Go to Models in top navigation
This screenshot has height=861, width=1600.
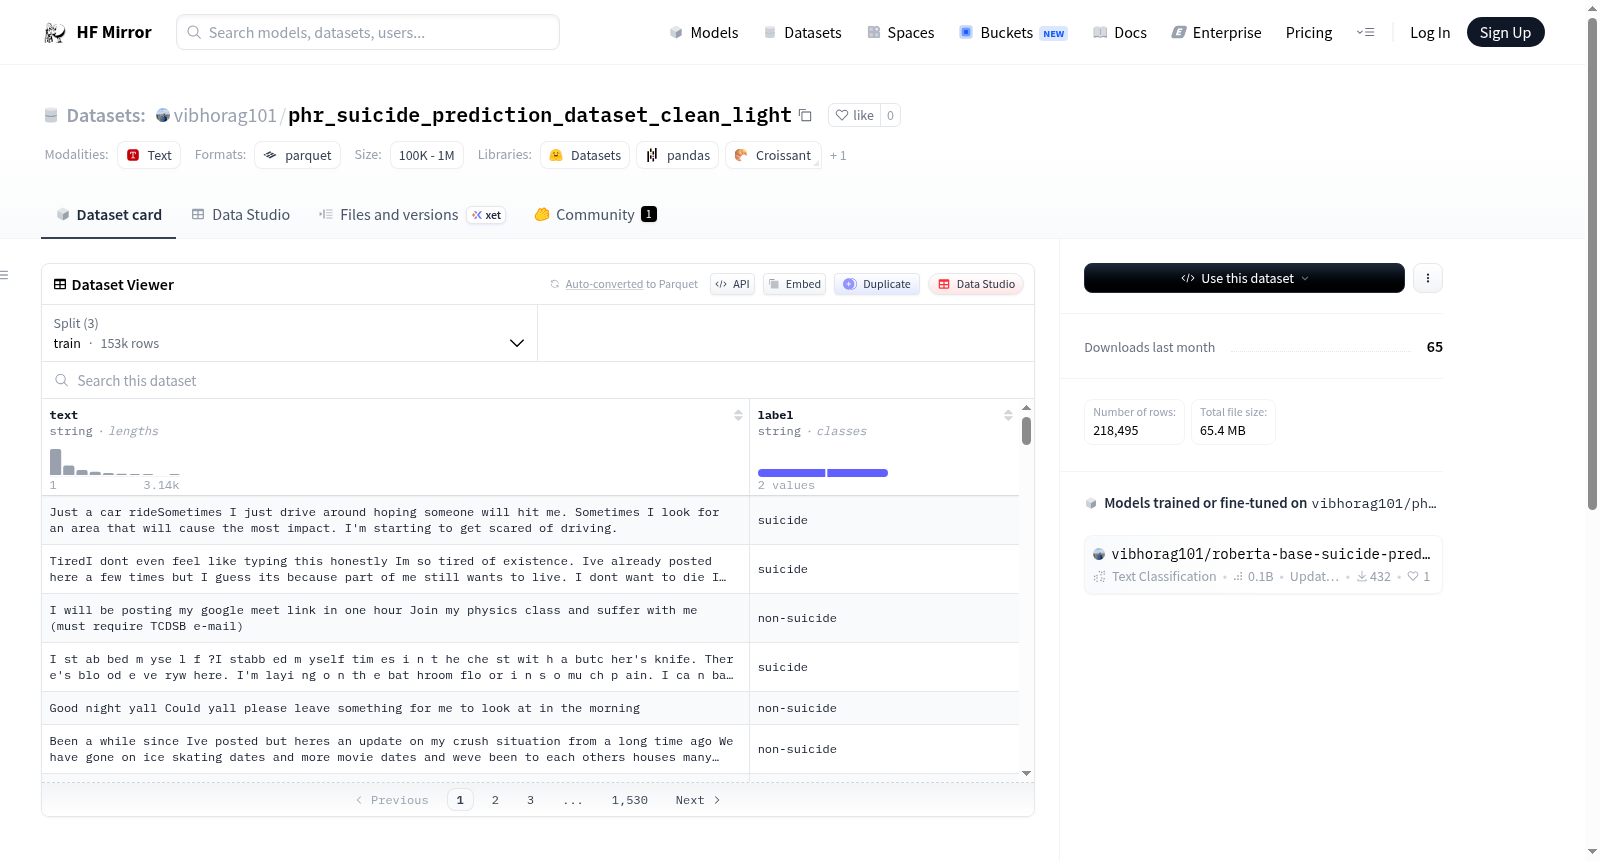pos(704,32)
